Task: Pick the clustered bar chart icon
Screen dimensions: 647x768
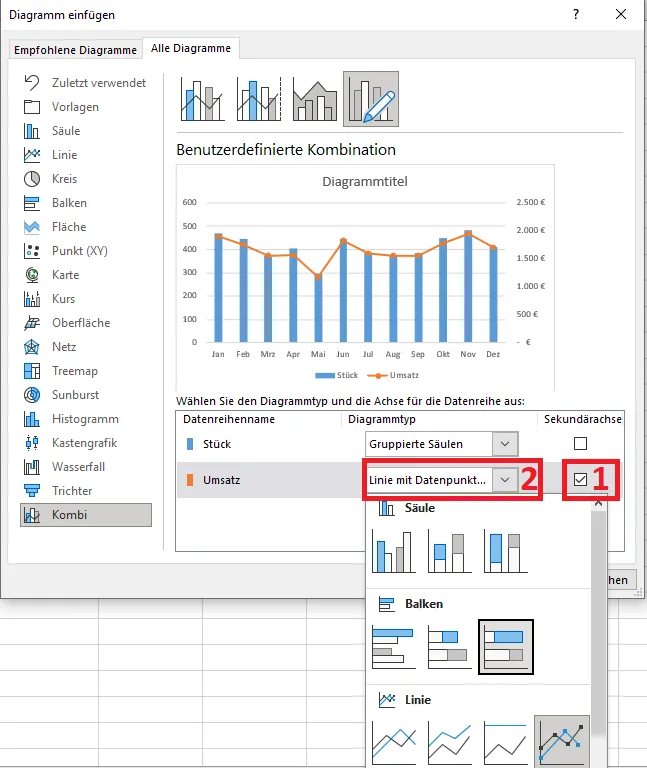Action: (x=393, y=647)
